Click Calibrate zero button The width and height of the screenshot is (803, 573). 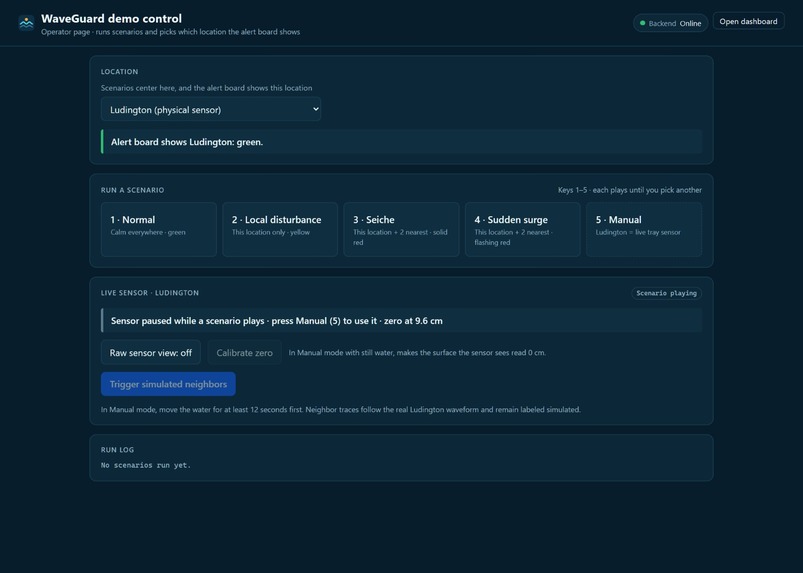(244, 353)
